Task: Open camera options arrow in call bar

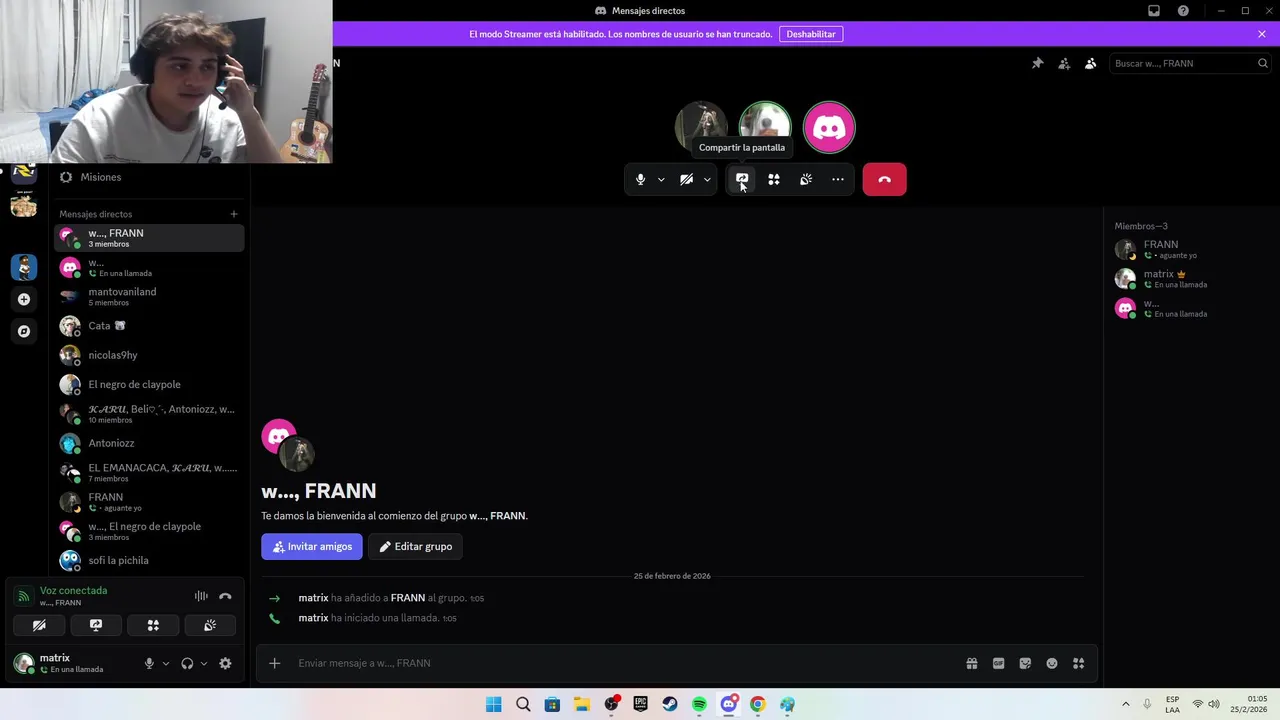Action: pyautogui.click(x=707, y=180)
